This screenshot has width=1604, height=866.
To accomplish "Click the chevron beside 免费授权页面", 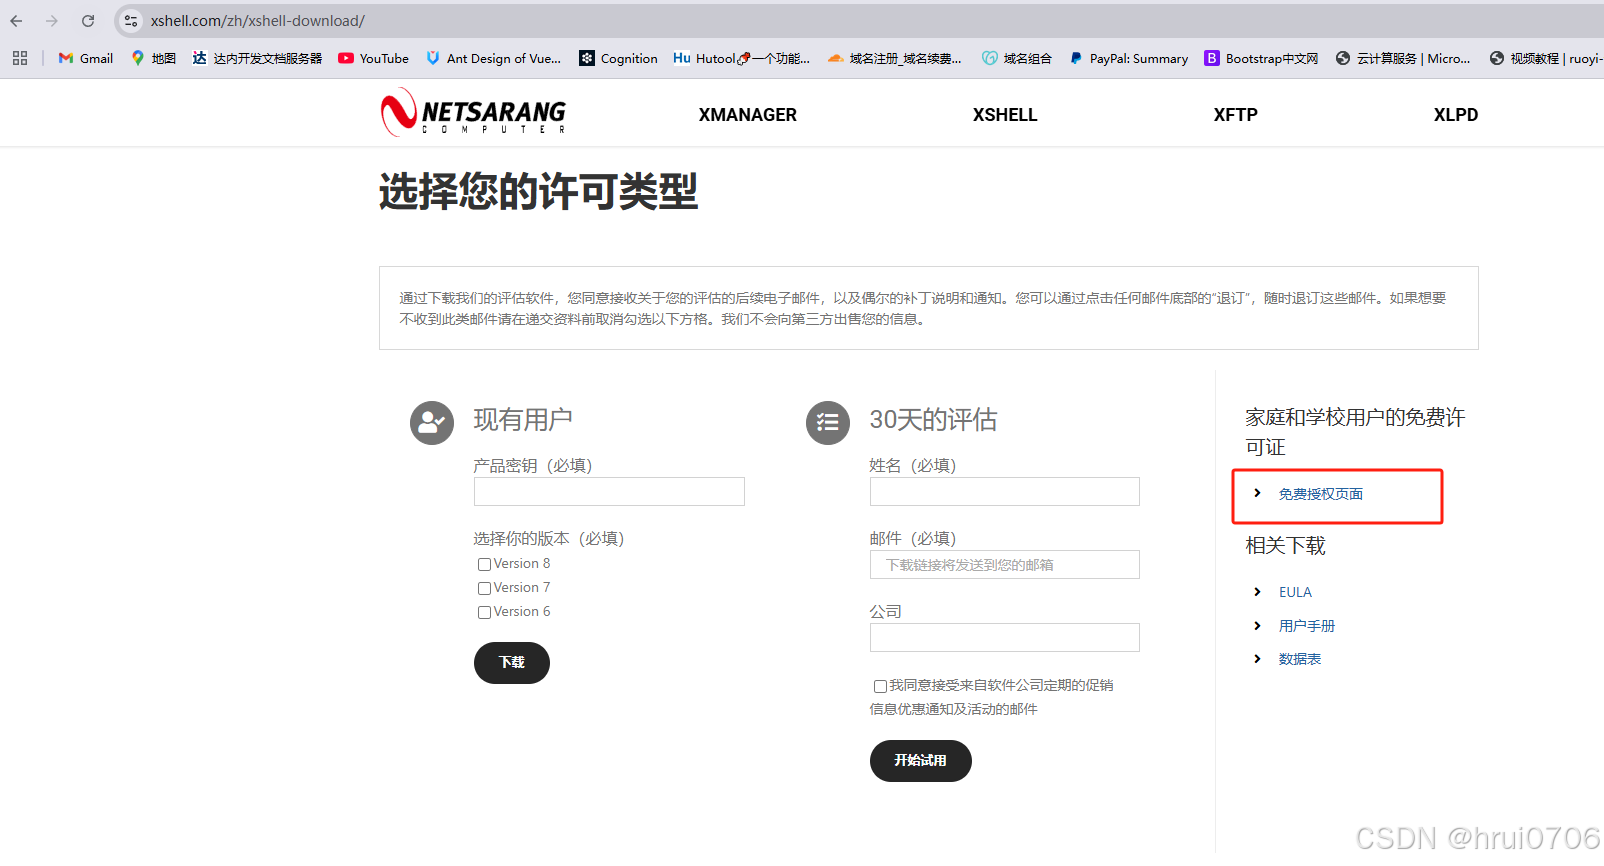I will [x=1257, y=493].
